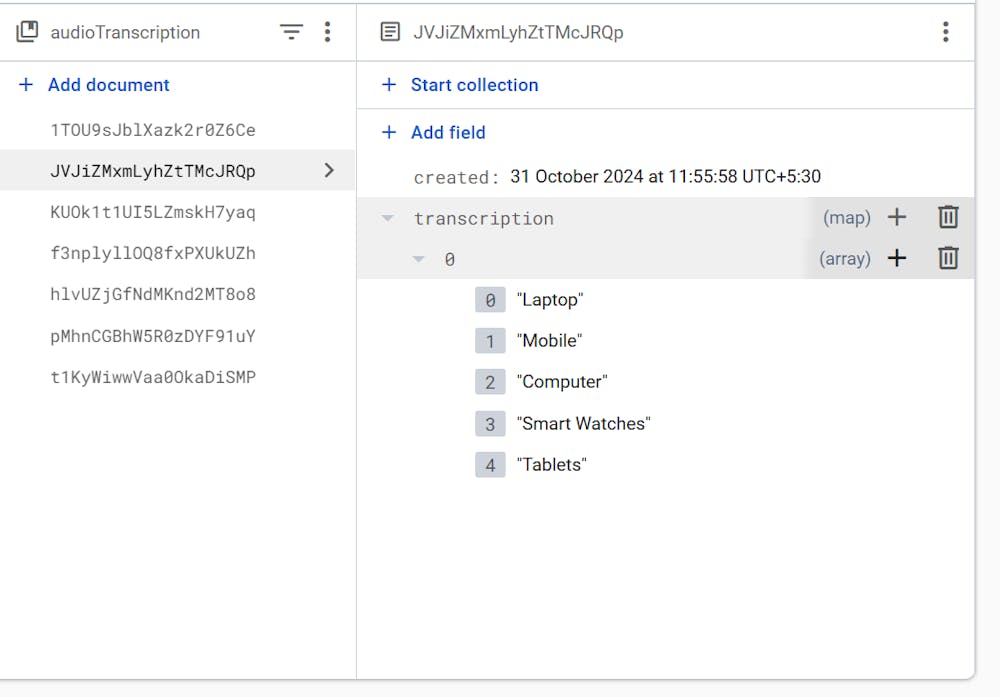This screenshot has width=1000, height=697.
Task: Open document 1TOU9sJblXazk2r0Z6Ce
Action: click(153, 130)
